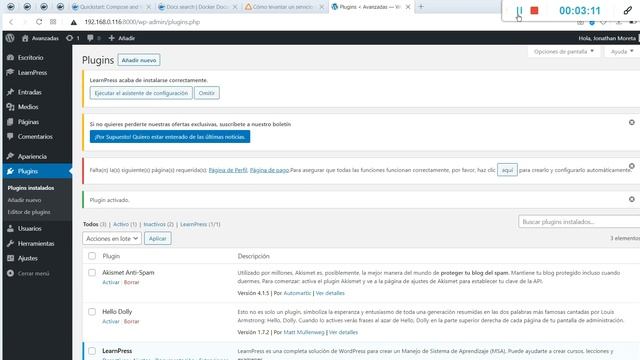The width and height of the screenshot is (640, 360).
Task: Activate Akismet Anti-Spam plugin
Action: 111,282
